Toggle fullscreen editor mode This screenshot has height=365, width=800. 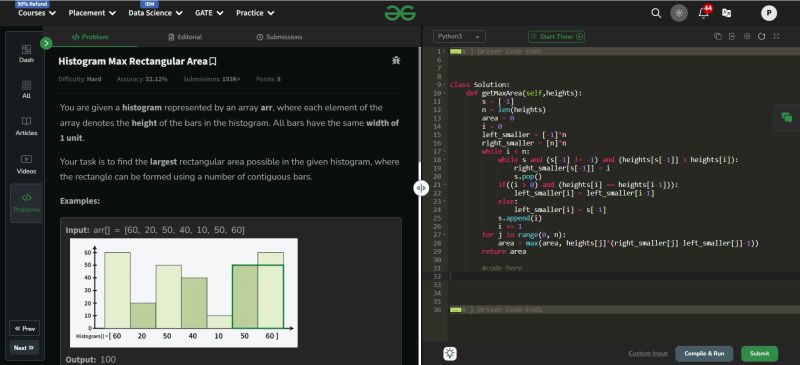(776, 37)
